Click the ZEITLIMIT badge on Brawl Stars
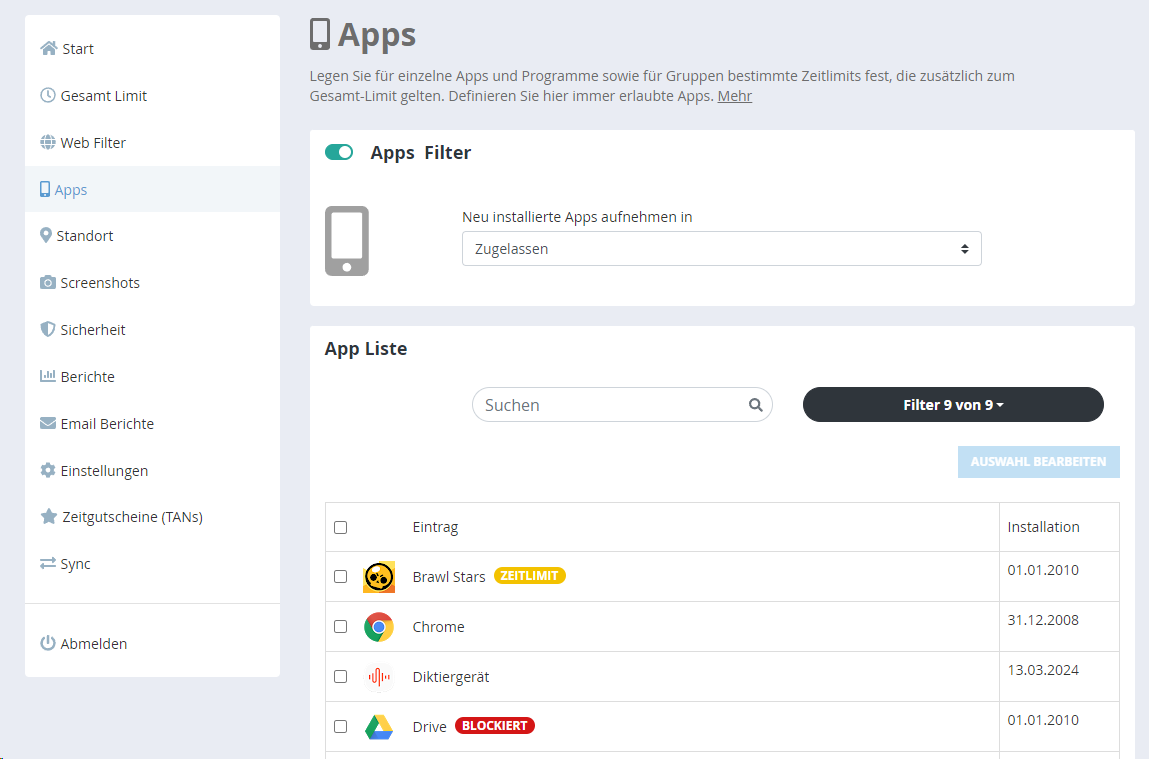The height and width of the screenshot is (759, 1149). point(530,576)
